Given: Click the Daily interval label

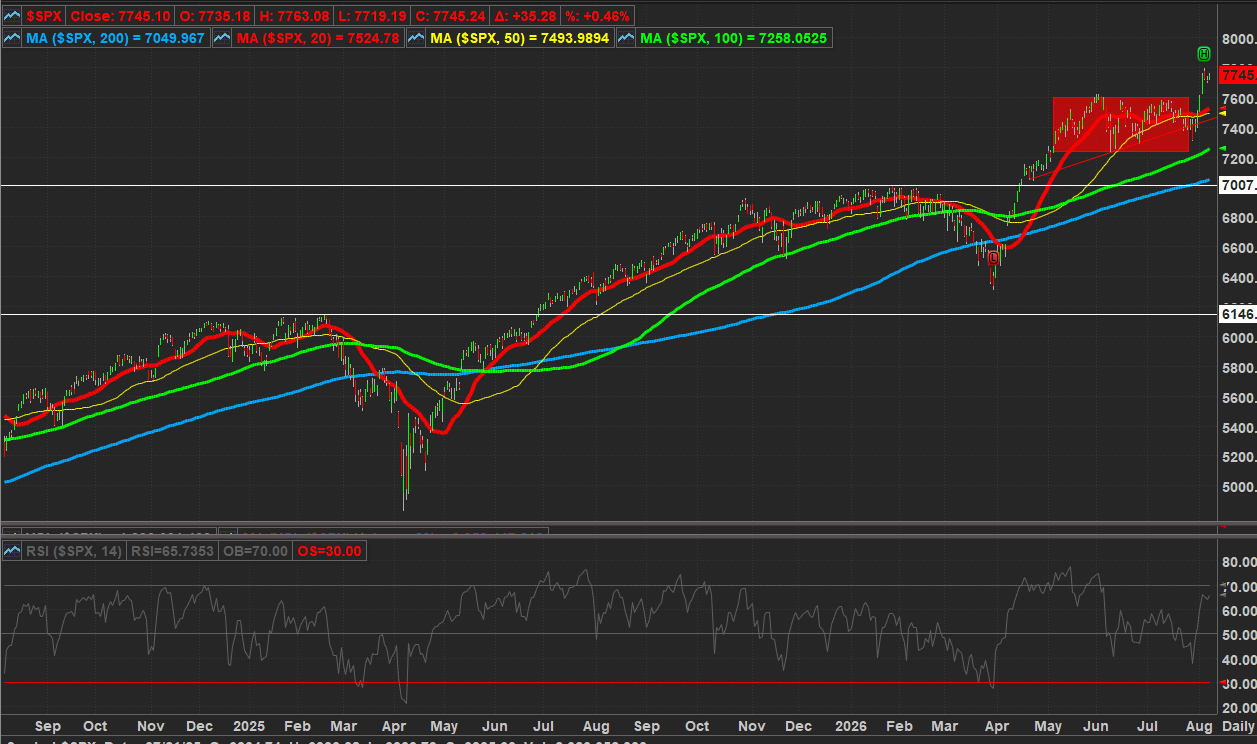Looking at the screenshot, I should [x=1238, y=726].
